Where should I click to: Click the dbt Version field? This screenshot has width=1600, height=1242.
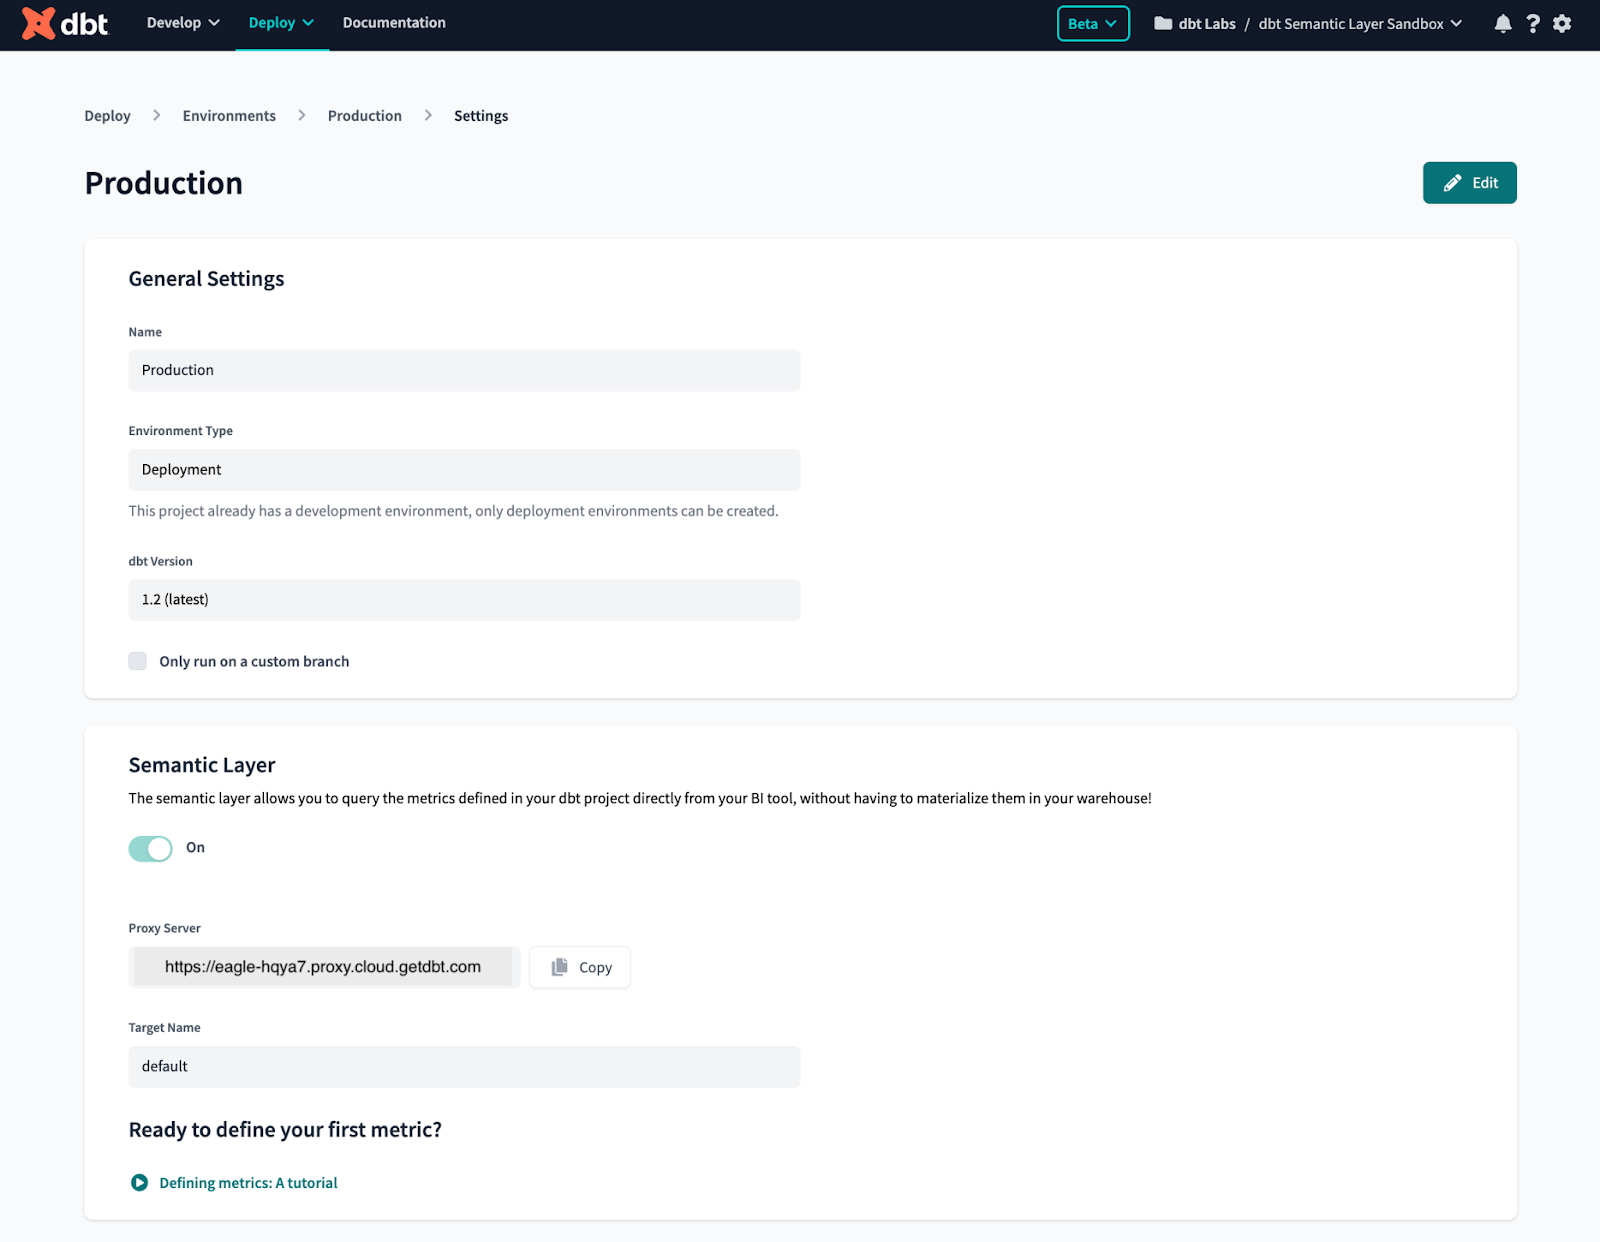(x=464, y=600)
